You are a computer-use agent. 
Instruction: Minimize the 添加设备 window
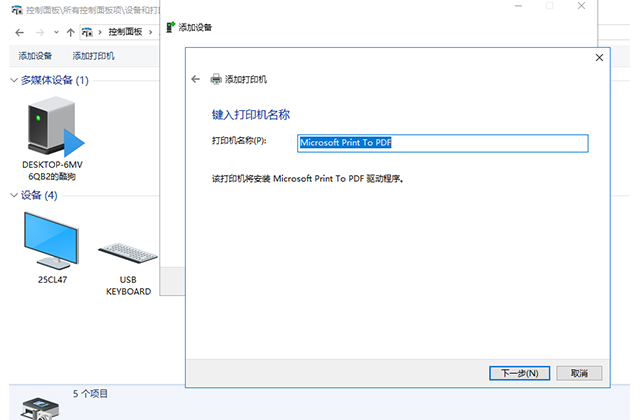click(x=518, y=6)
